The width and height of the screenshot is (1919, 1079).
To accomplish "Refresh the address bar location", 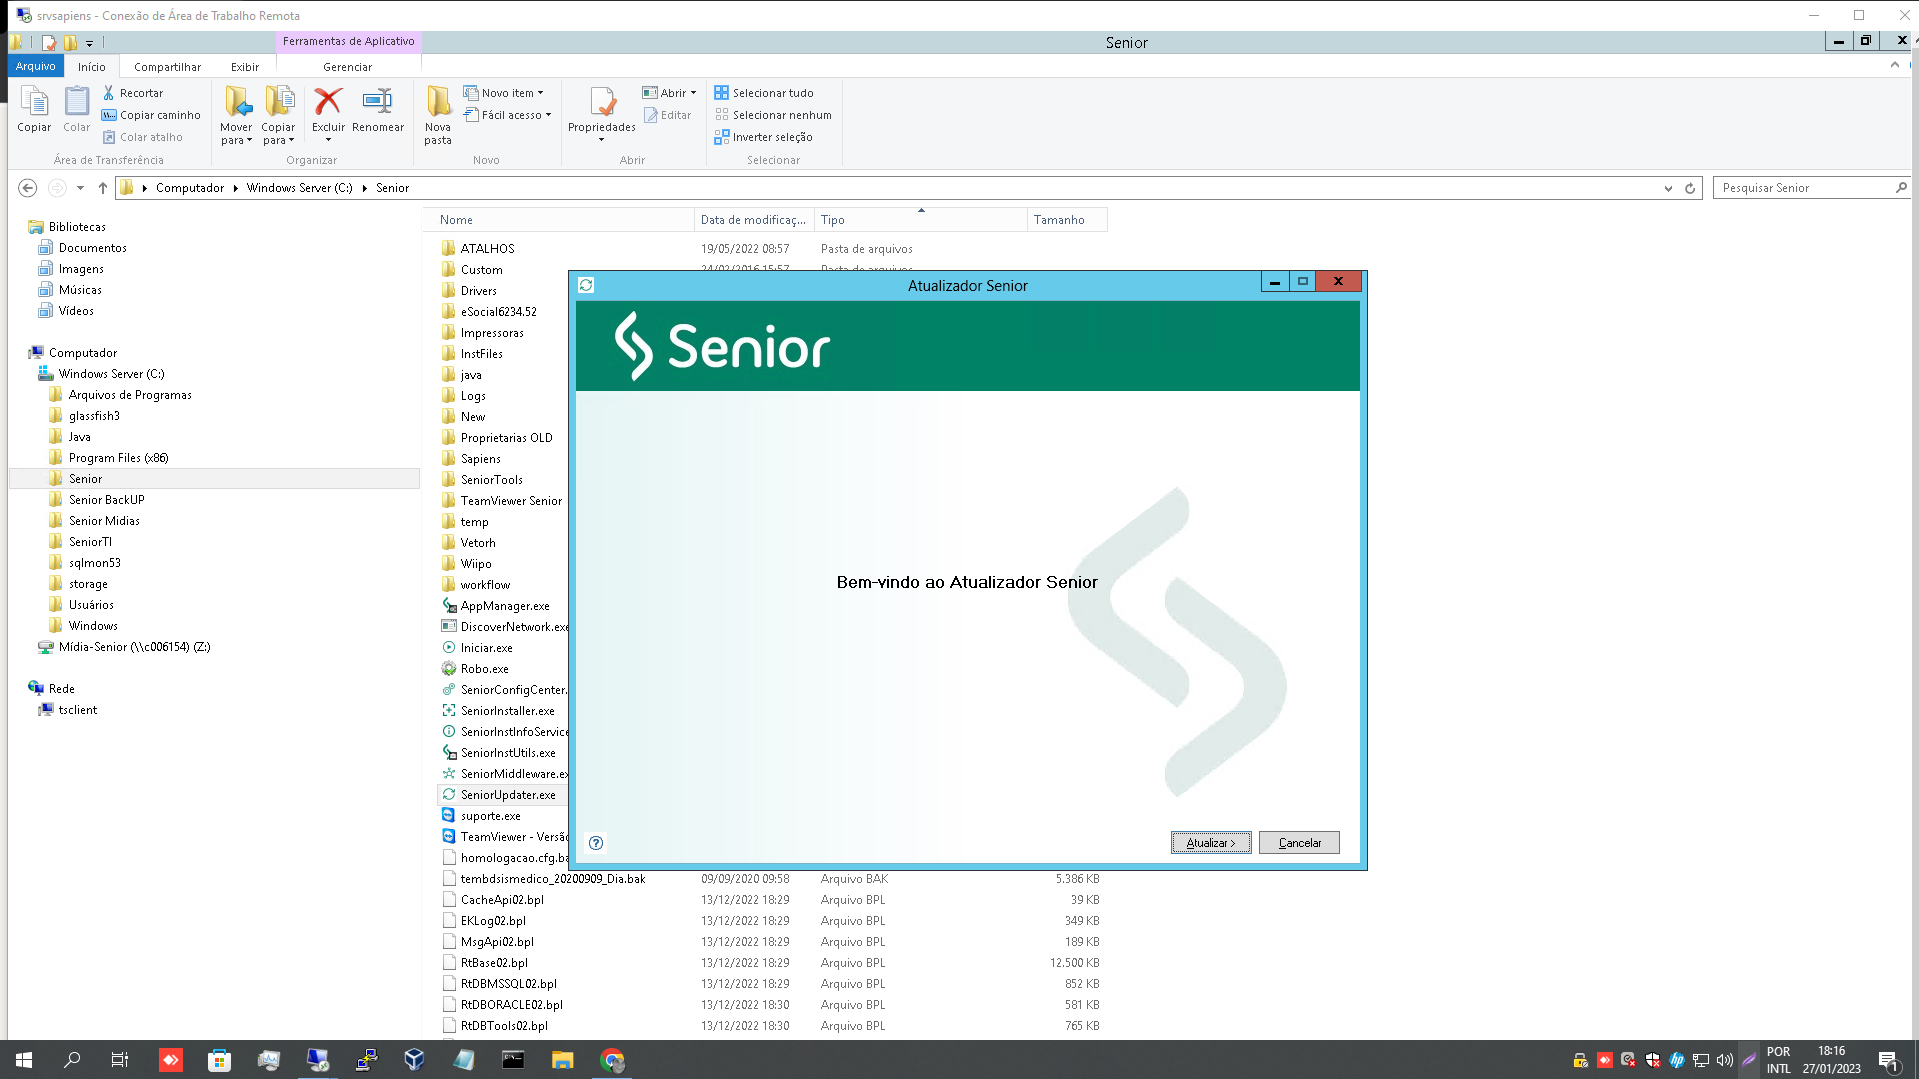I will pos(1690,188).
